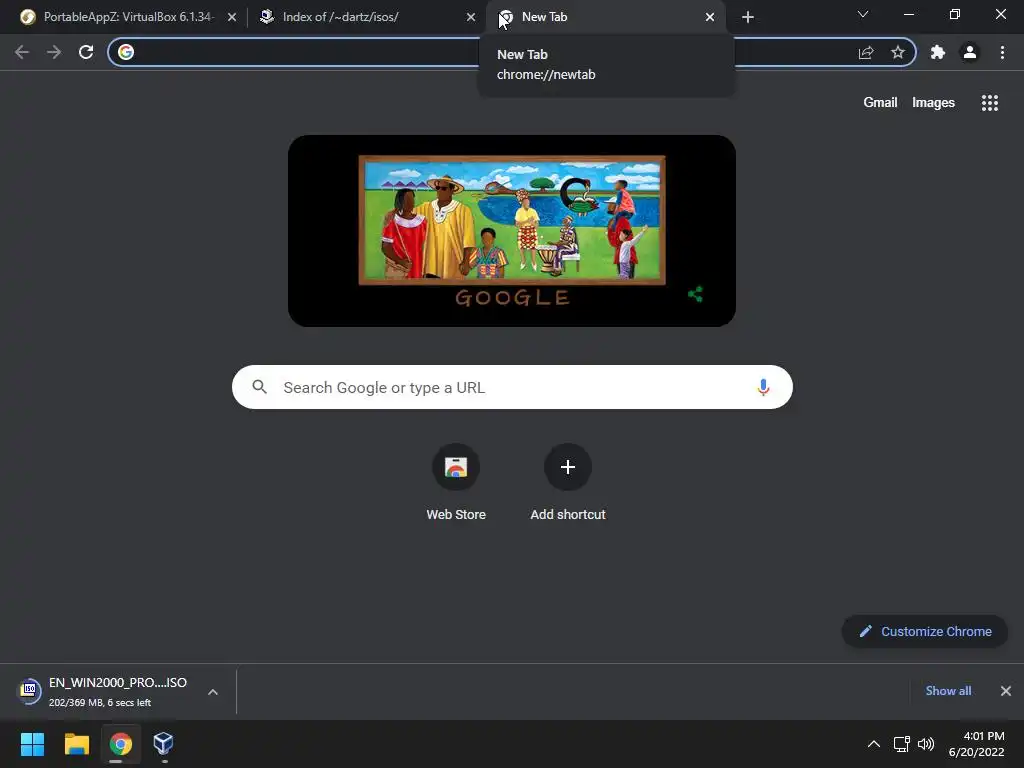Close the downloads bar
The width and height of the screenshot is (1024, 768).
click(1006, 691)
